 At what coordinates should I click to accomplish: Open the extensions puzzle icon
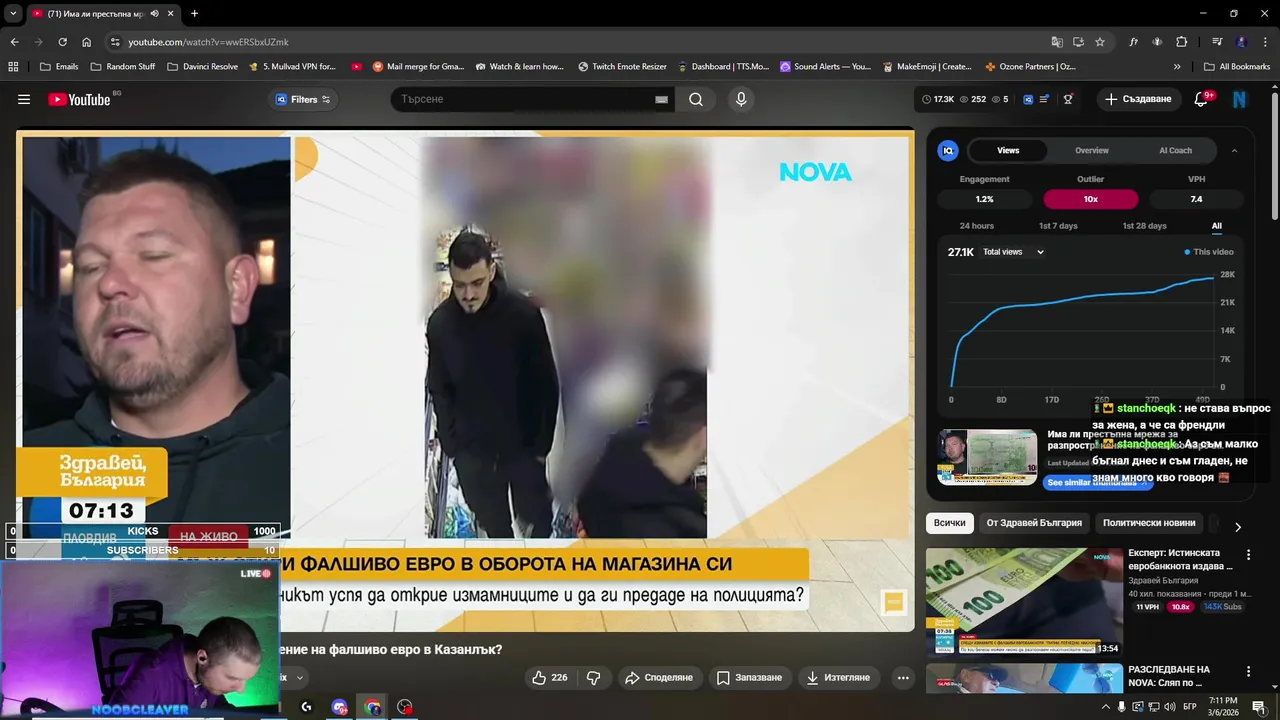(x=1181, y=42)
